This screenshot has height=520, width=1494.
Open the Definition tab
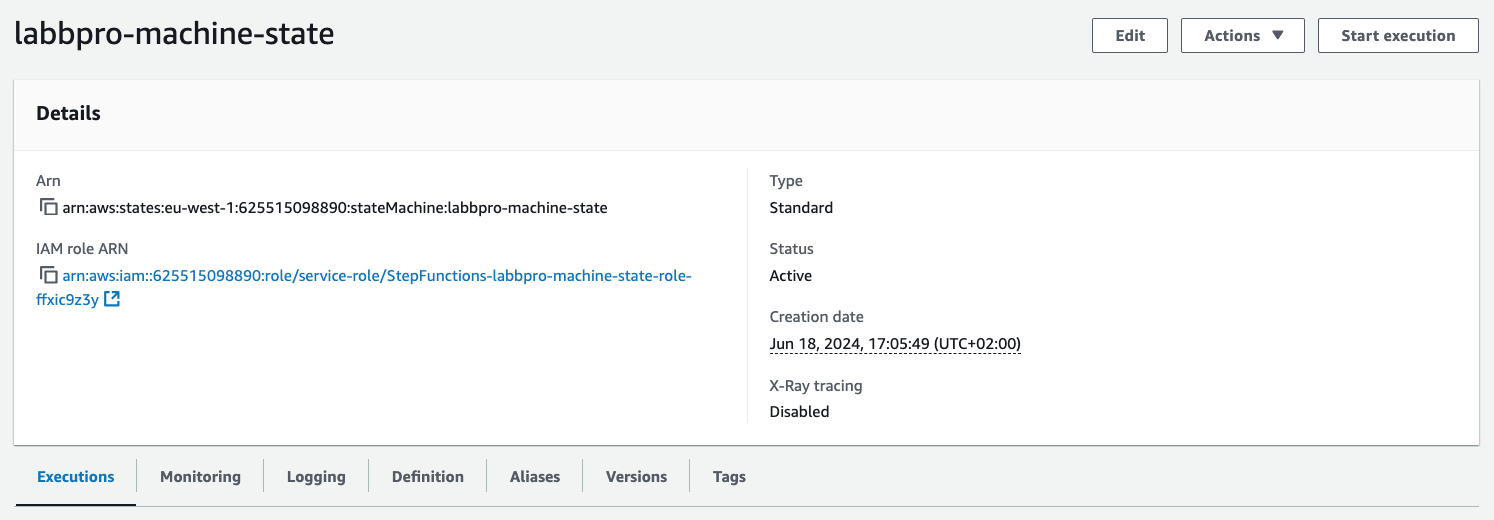point(427,476)
